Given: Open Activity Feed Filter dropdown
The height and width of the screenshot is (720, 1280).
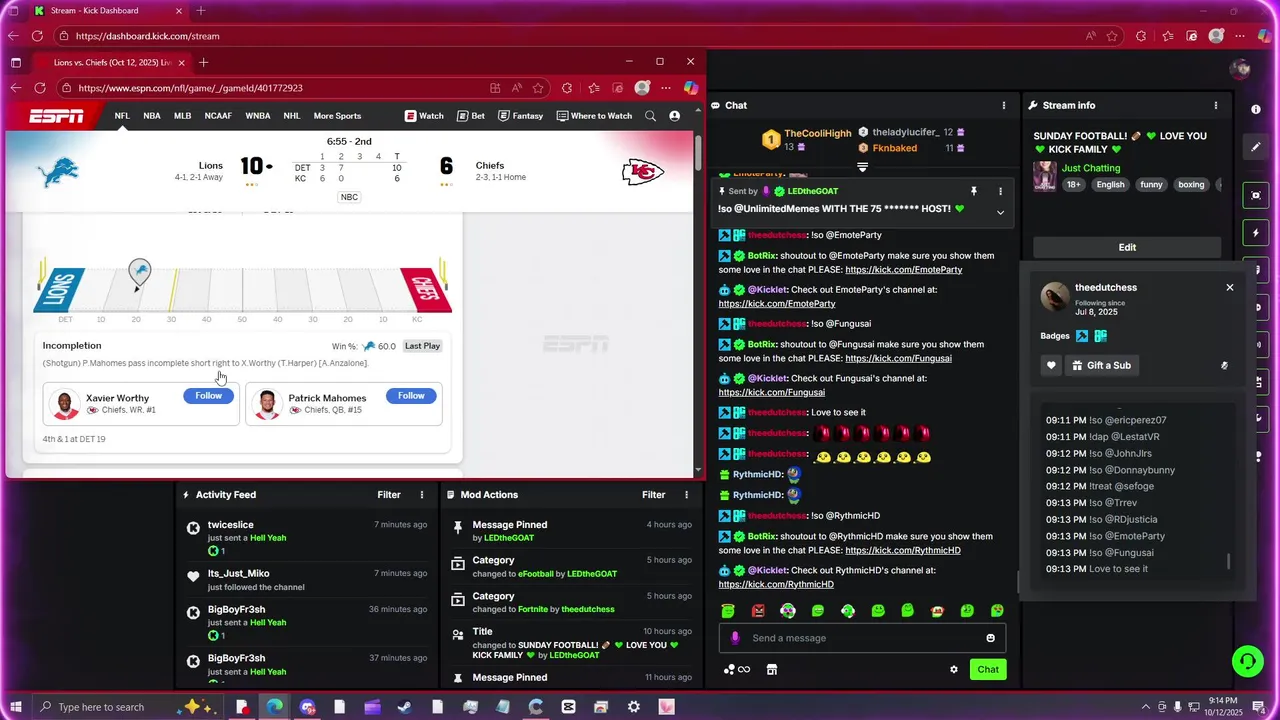Looking at the screenshot, I should [x=389, y=495].
